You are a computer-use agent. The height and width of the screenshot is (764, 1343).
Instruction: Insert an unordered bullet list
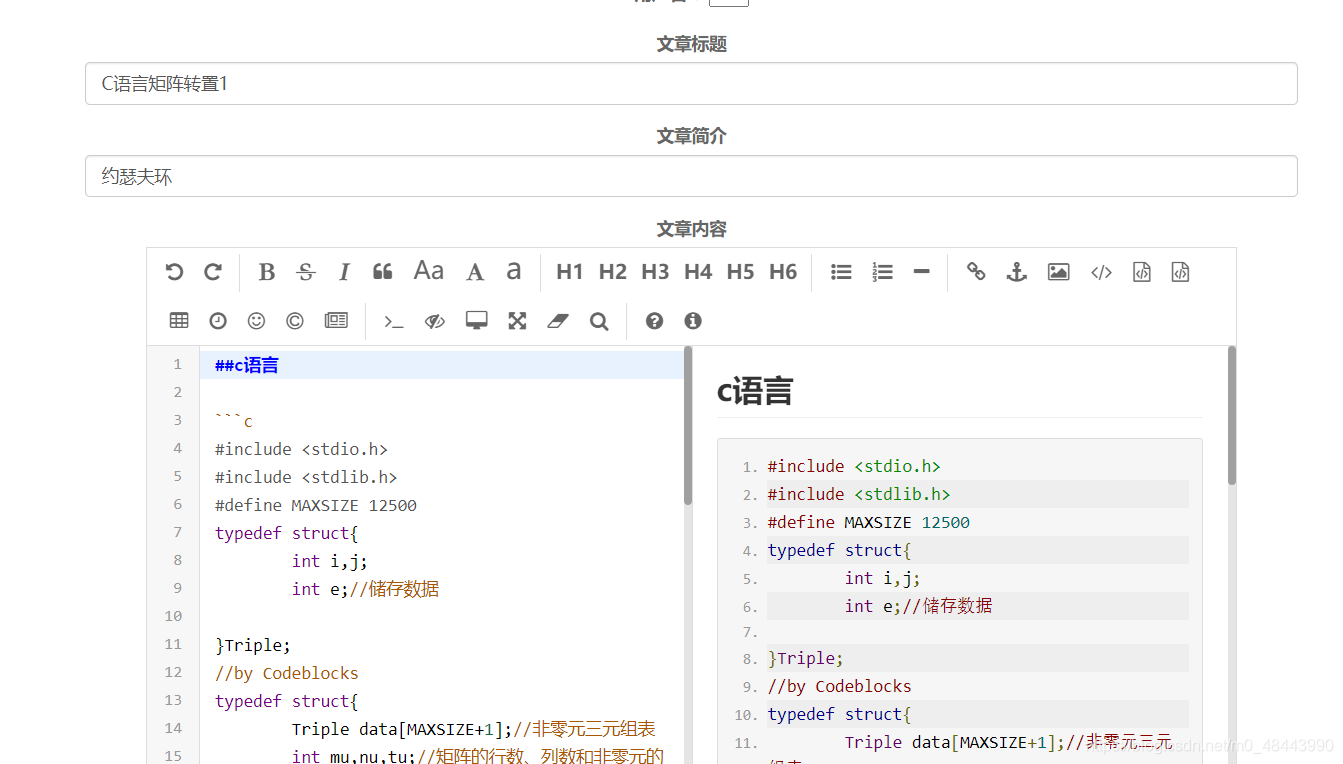pyautogui.click(x=841, y=272)
